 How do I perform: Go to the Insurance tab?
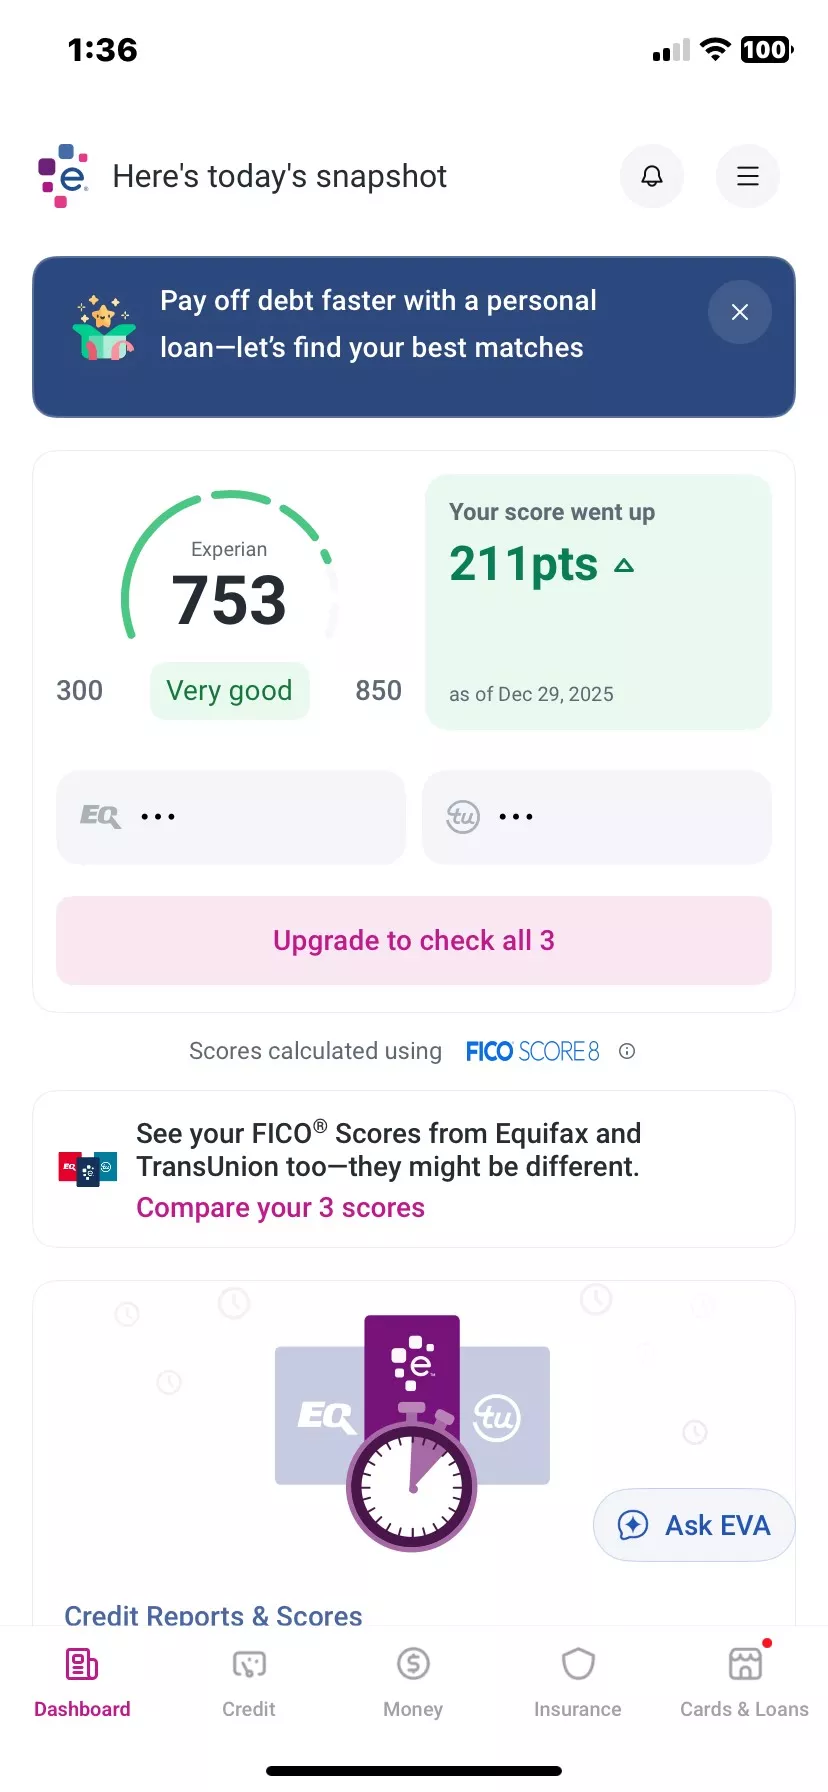[x=577, y=1682]
